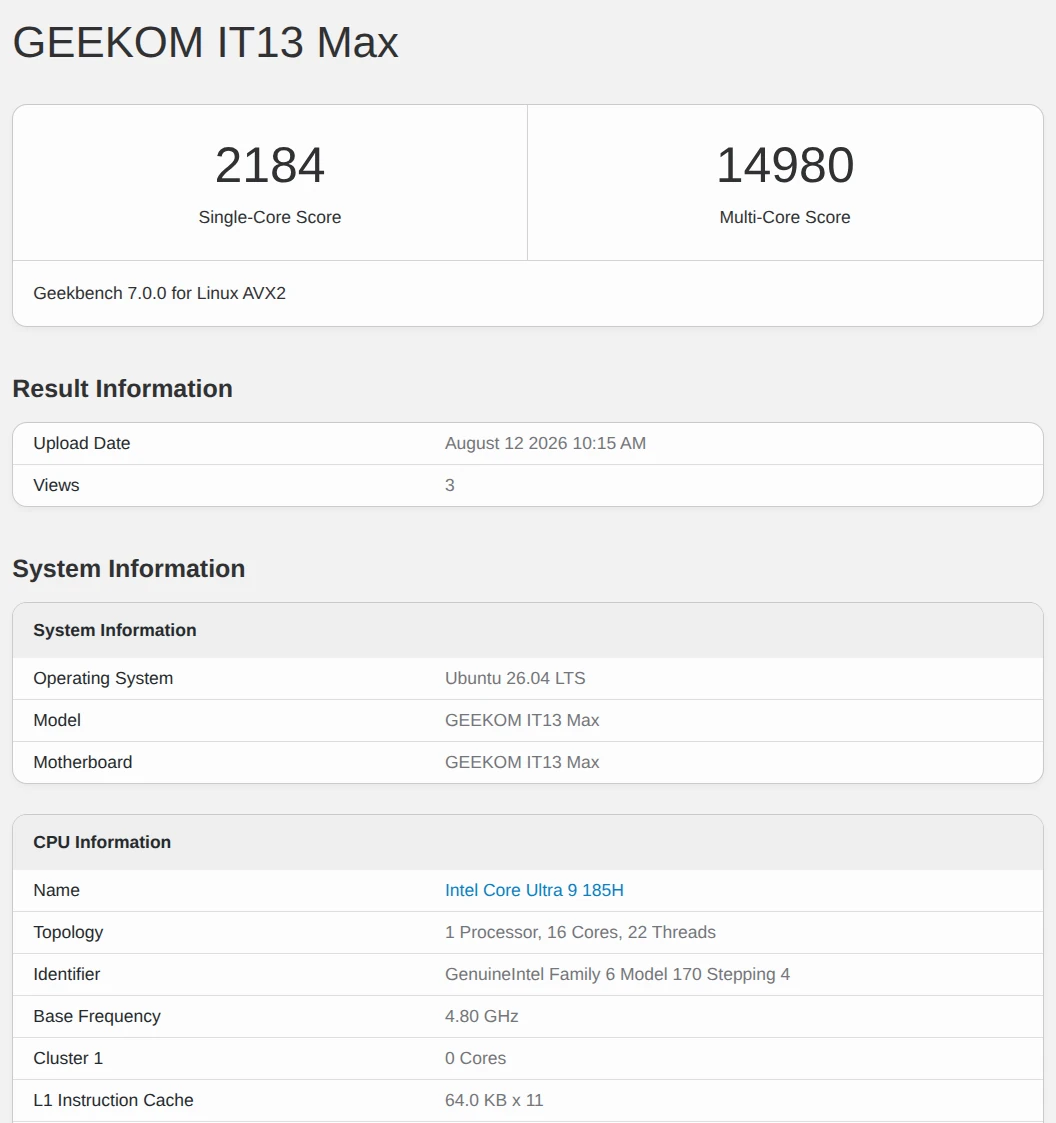Image resolution: width=1056 pixels, height=1123 pixels.
Task: Select the single-core score 2184
Action: [269, 165]
